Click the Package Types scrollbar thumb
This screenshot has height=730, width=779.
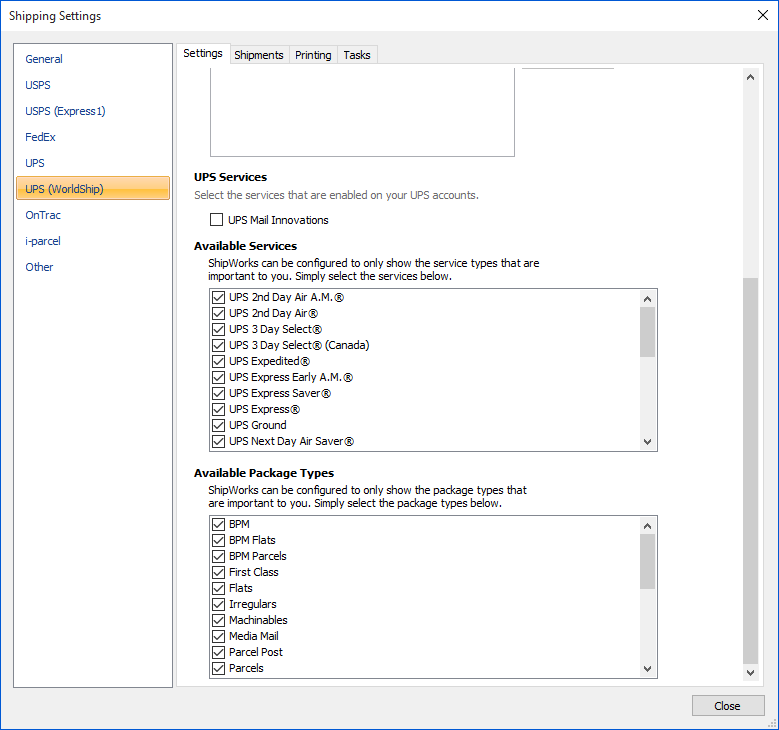[647, 562]
